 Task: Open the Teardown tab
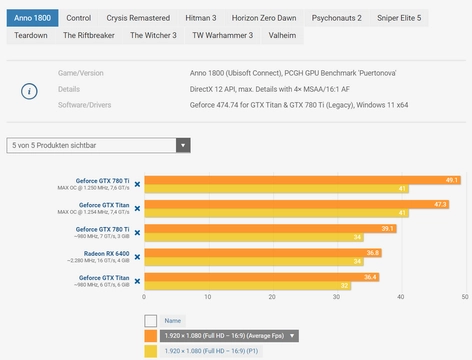31,35
